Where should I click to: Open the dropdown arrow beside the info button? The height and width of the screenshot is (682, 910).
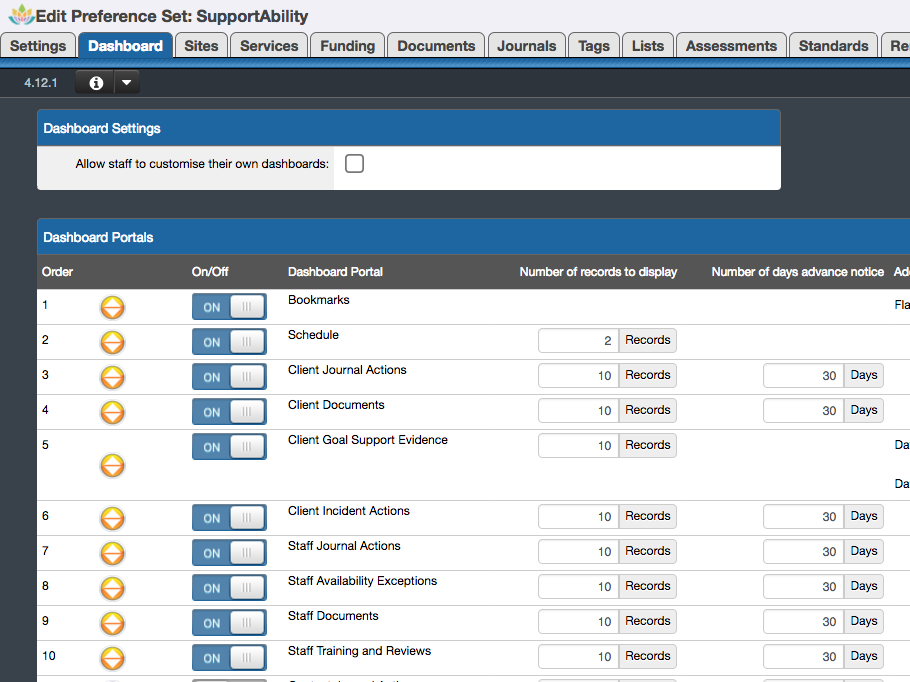click(126, 83)
